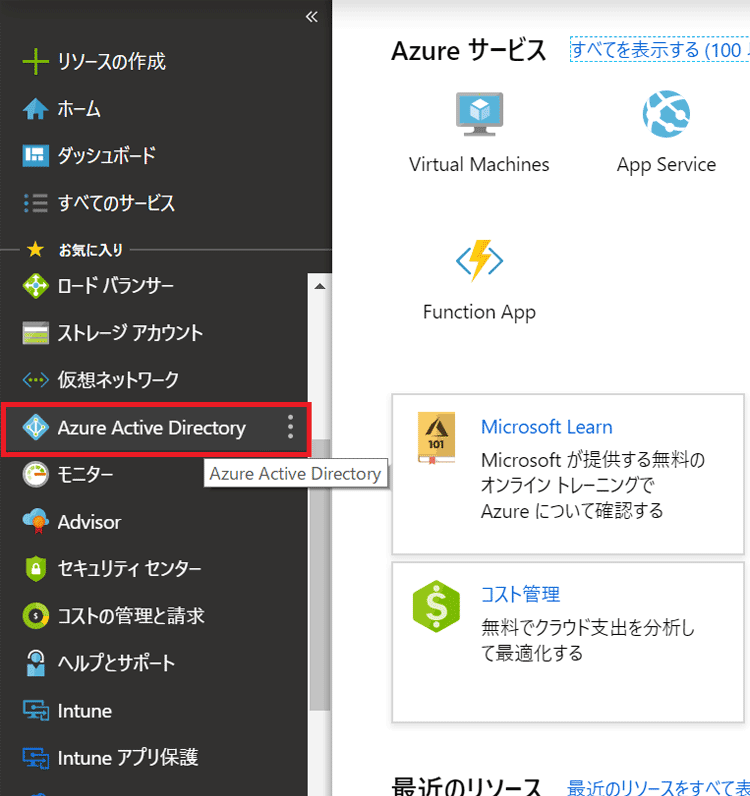
Task: Click the Load Balancer diamond icon
Action: pos(36,286)
